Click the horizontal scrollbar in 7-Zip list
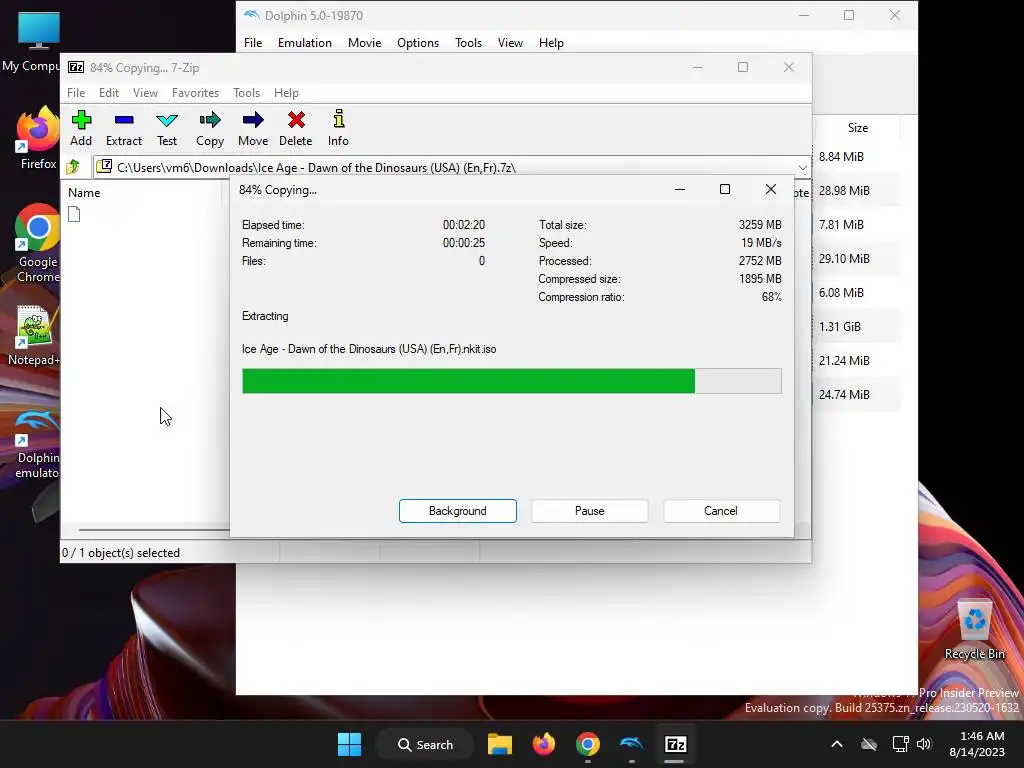 click(154, 530)
